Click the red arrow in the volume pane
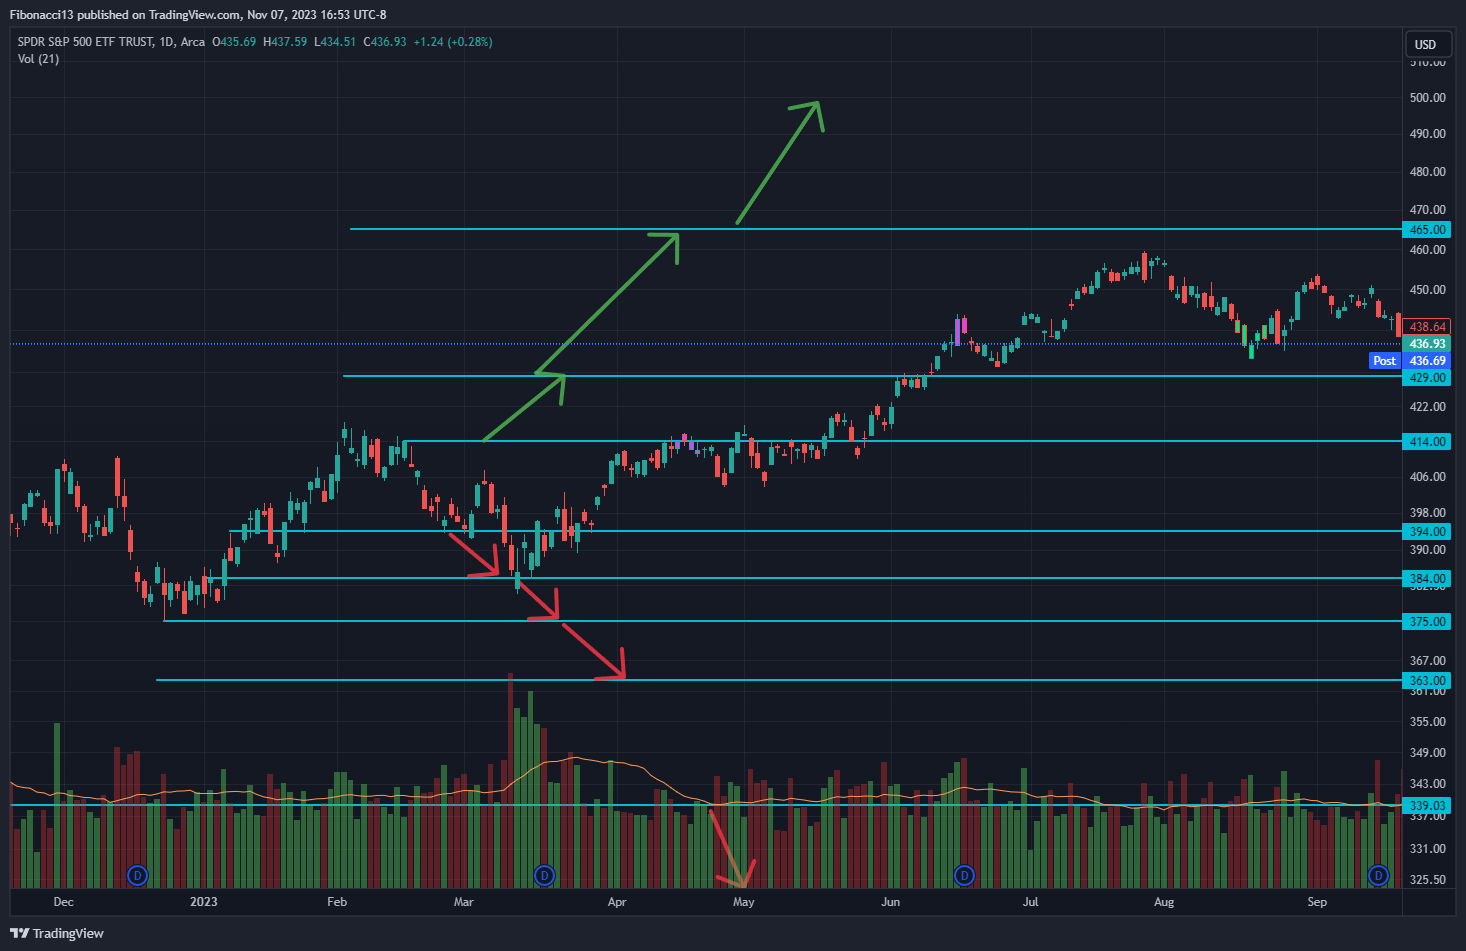 (730, 848)
